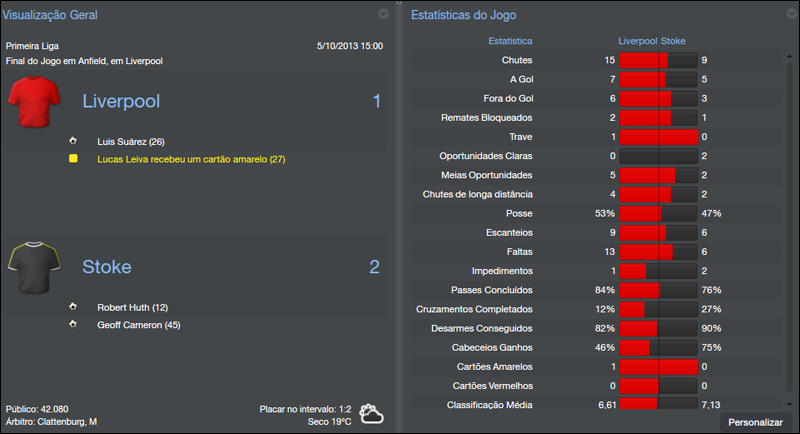The height and width of the screenshot is (434, 800).
Task: Select player Geoff Cameron (45)
Action: click(x=138, y=325)
